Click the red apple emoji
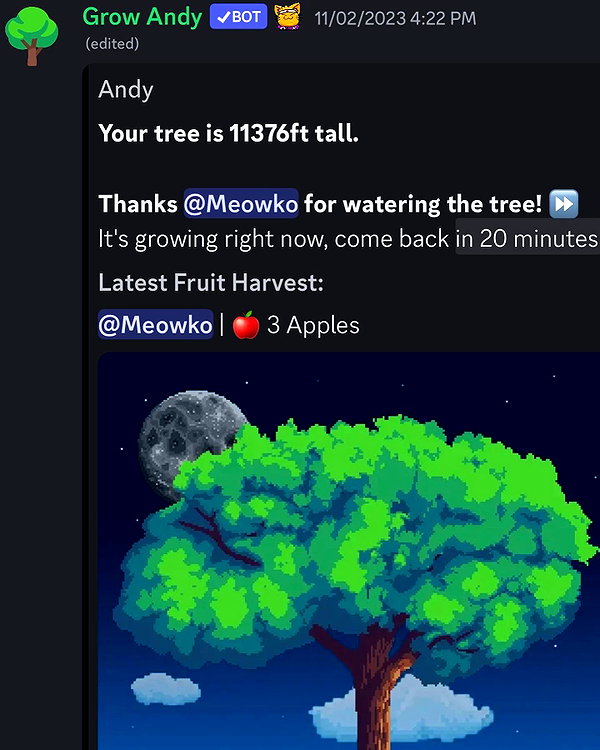The width and height of the screenshot is (600, 750). tap(246, 325)
